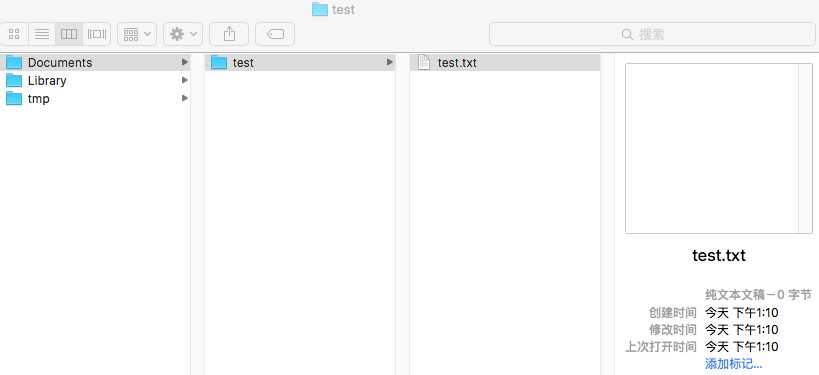Switch to Cover Flow view
Screen dimensions: 819x375
[x=97, y=34]
